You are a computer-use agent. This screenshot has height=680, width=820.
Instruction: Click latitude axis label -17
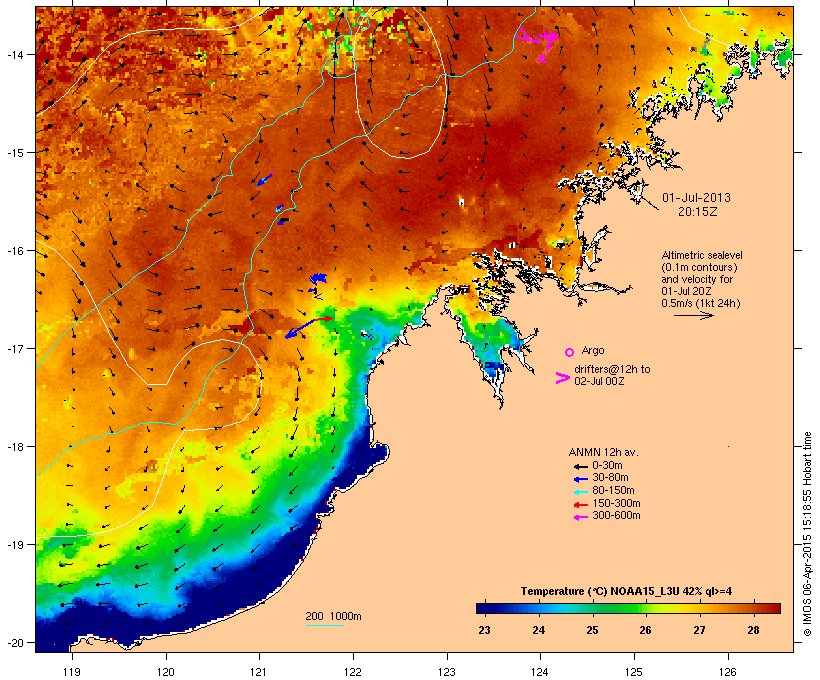pyautogui.click(x=14, y=348)
